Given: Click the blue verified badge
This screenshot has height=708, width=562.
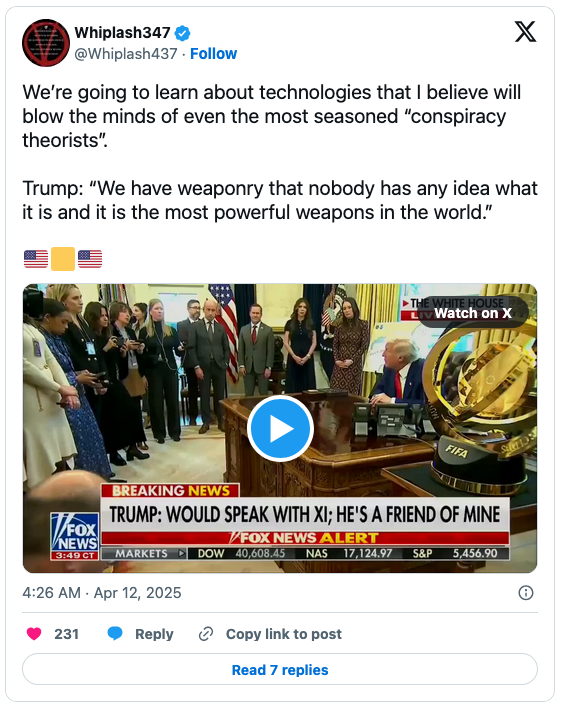Looking at the screenshot, I should (x=182, y=33).
